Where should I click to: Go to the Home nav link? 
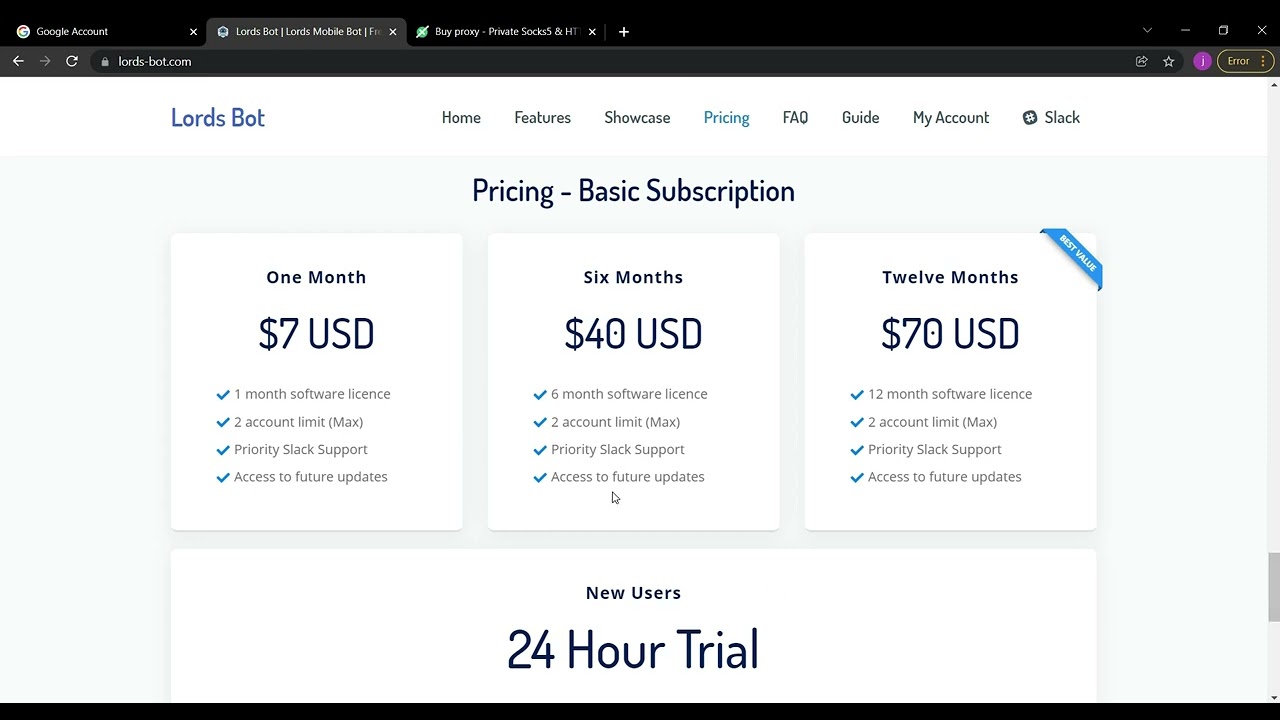click(x=461, y=118)
